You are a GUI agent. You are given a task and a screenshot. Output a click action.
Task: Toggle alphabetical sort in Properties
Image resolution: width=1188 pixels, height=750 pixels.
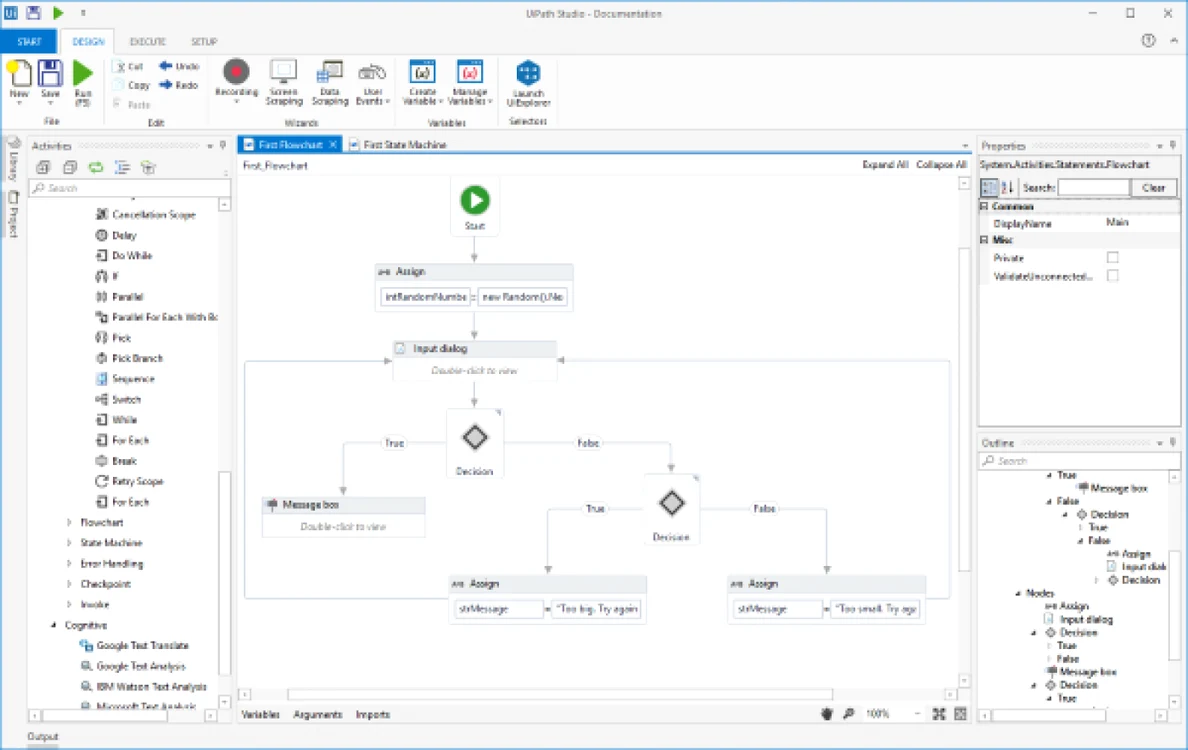coord(1007,187)
